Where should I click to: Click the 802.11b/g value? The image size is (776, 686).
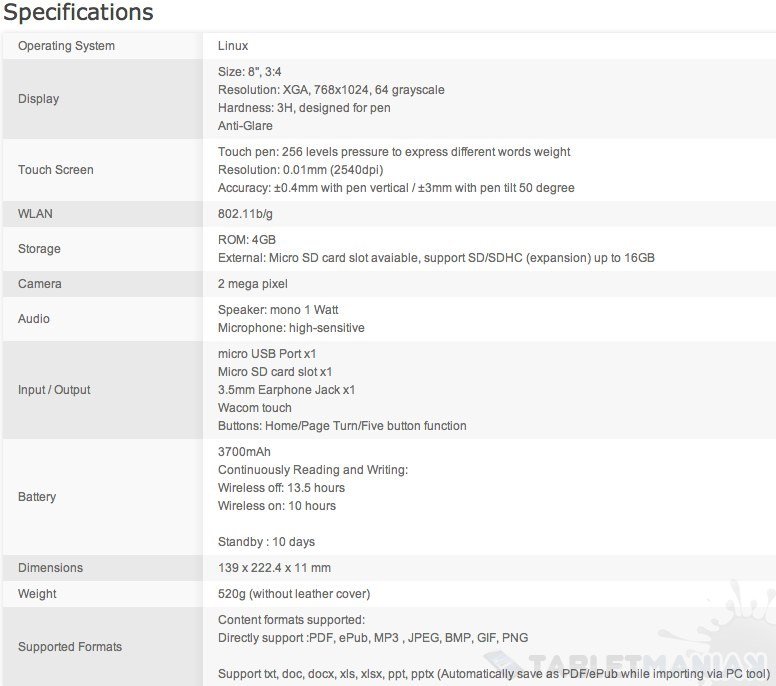[243, 214]
